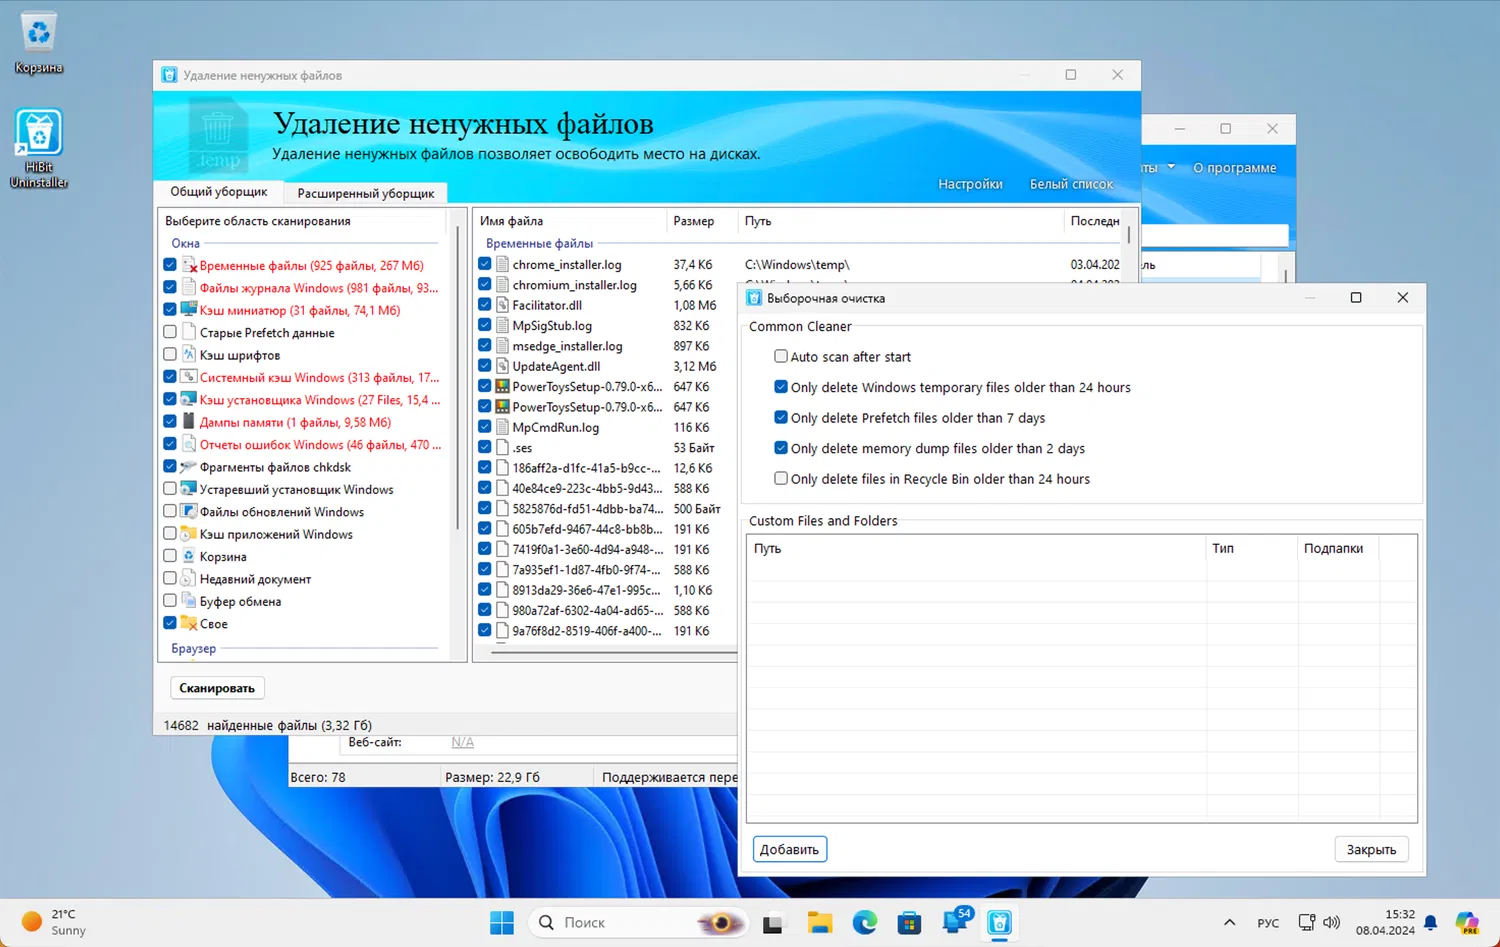Uncheck Prefetch files older than 7 days
1500x947 pixels.
point(781,417)
